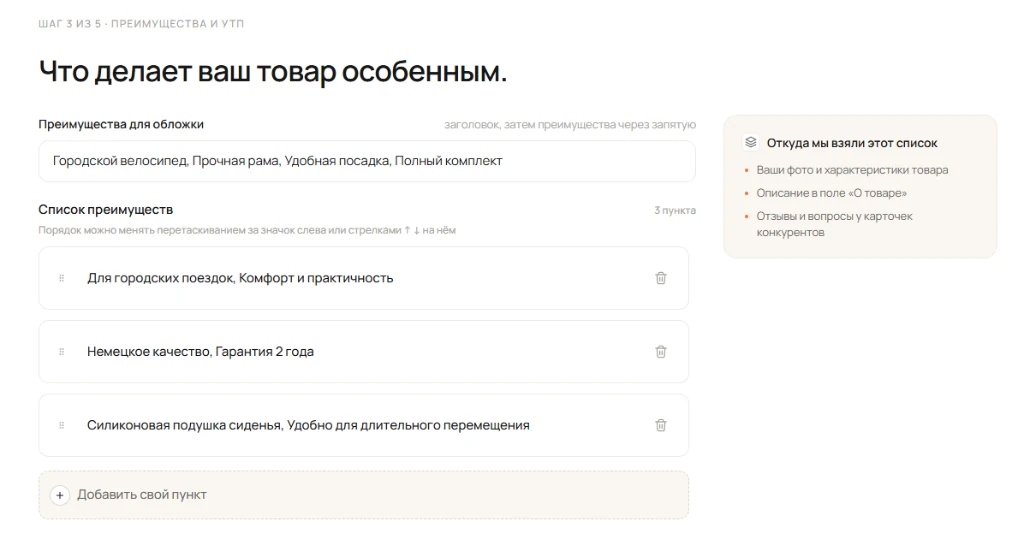1024x551 pixels.
Task: Click the layers icon beside «Откуда мы взяли»
Action: coord(751,142)
